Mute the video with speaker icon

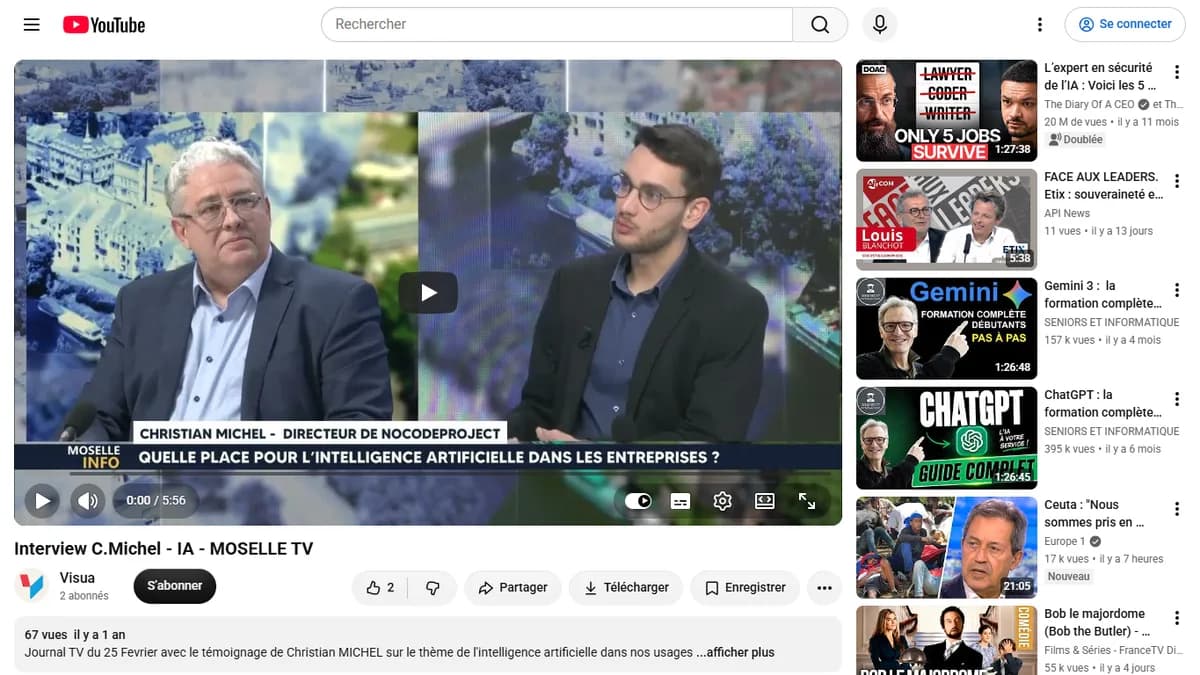point(88,500)
